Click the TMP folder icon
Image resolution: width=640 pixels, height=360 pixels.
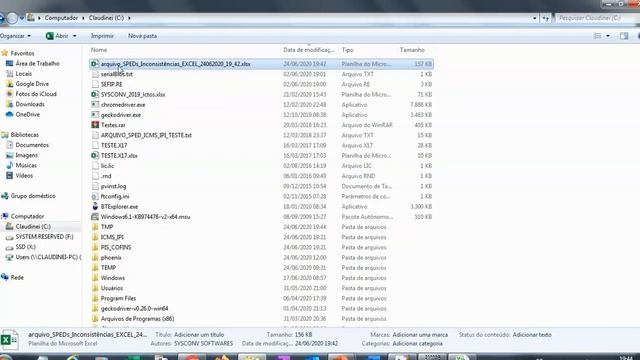[x=95, y=227]
